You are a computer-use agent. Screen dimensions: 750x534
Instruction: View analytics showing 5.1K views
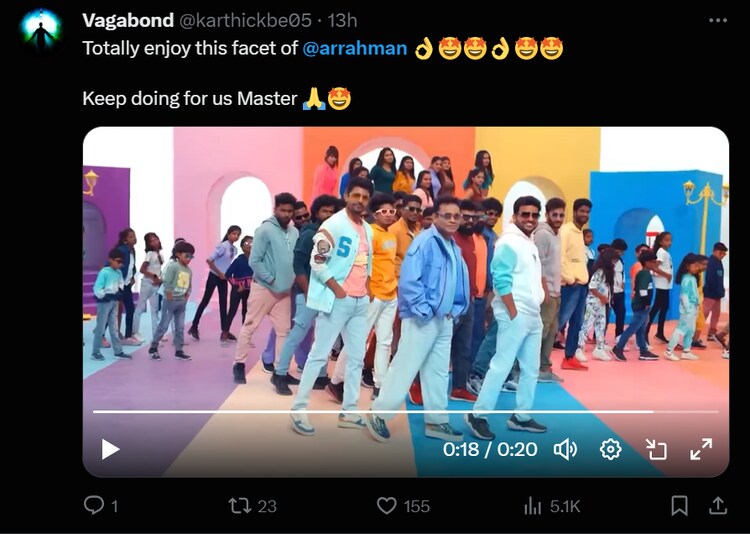(x=533, y=506)
